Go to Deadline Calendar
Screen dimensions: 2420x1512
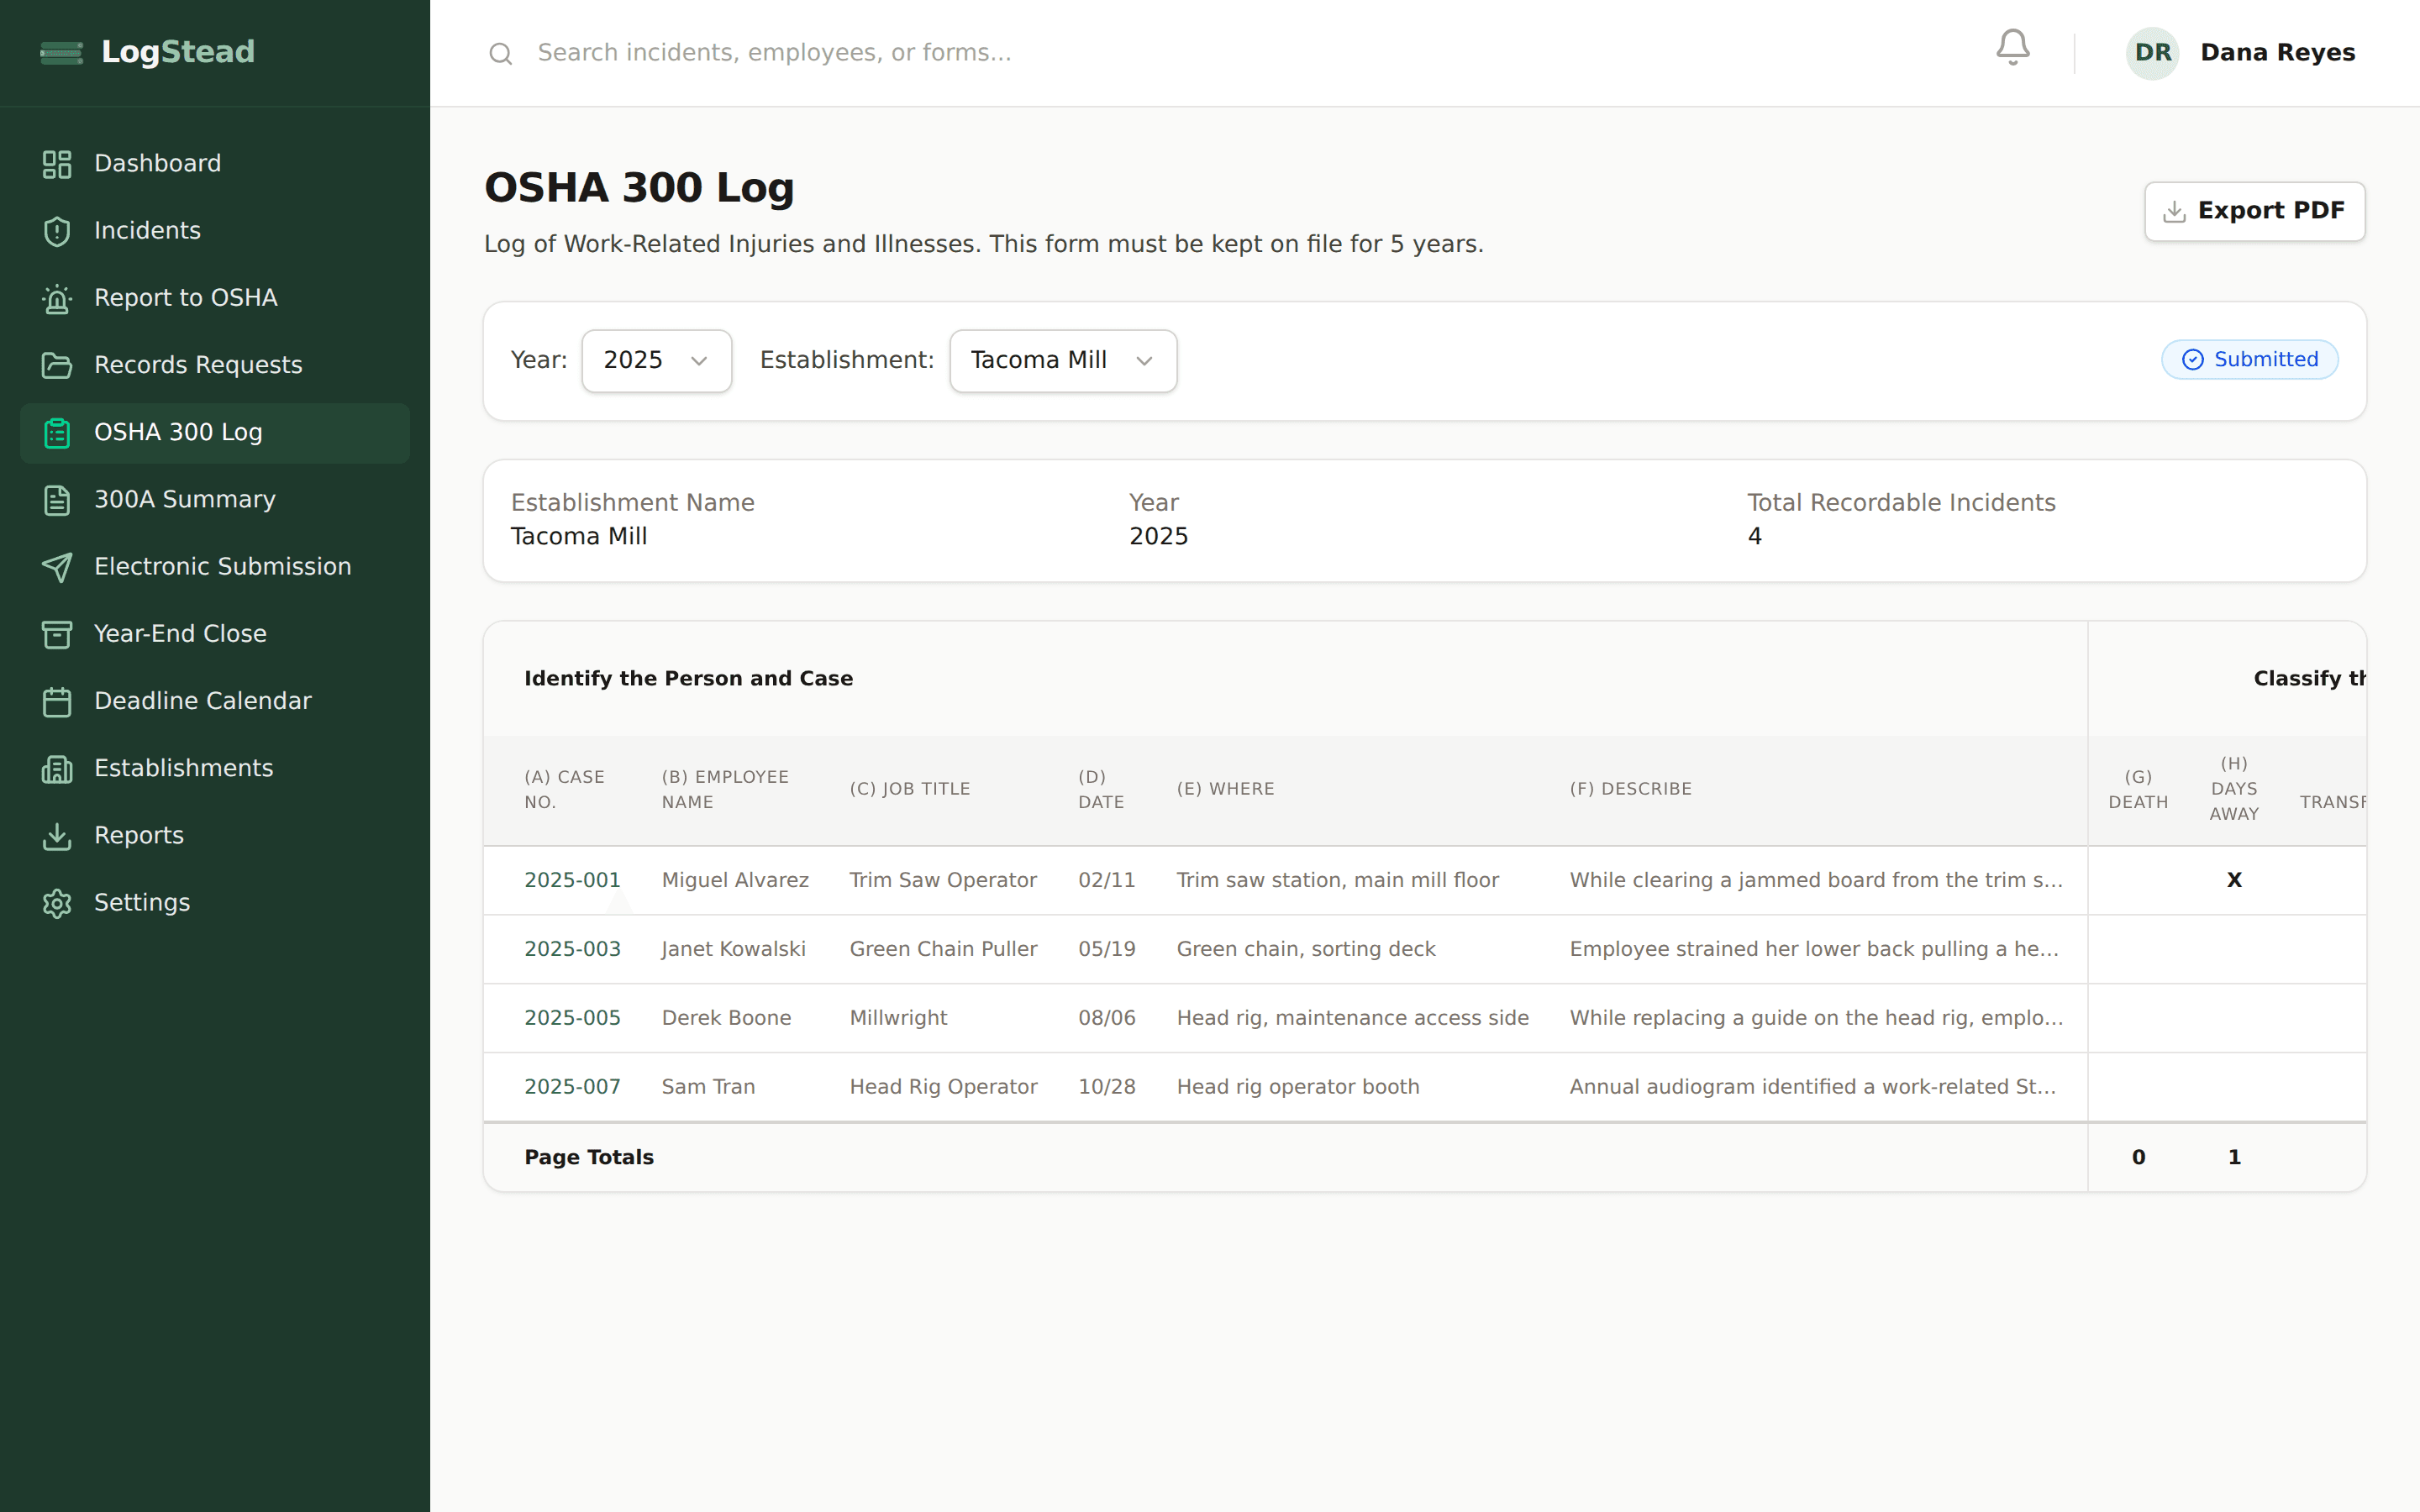(x=215, y=701)
